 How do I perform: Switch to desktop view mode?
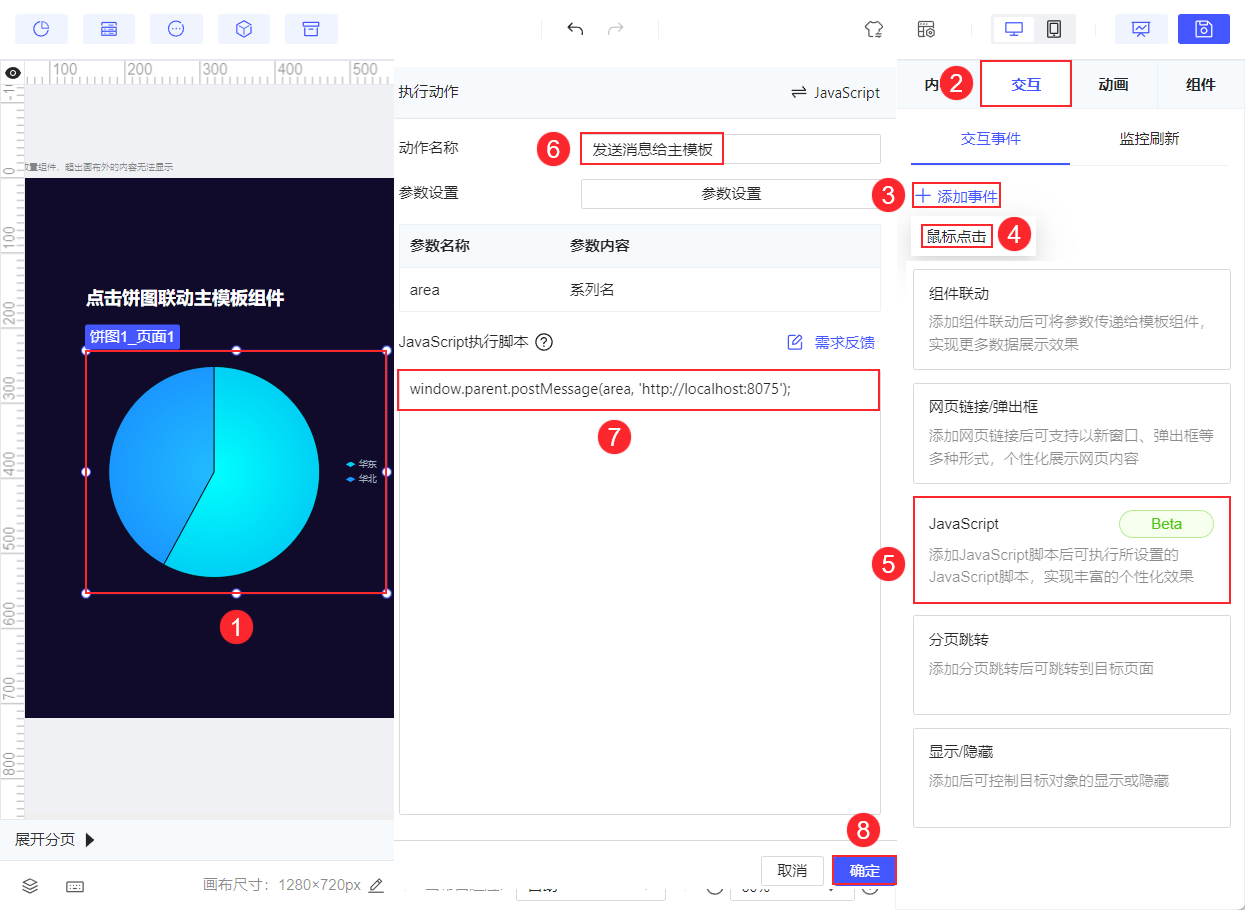point(1014,29)
